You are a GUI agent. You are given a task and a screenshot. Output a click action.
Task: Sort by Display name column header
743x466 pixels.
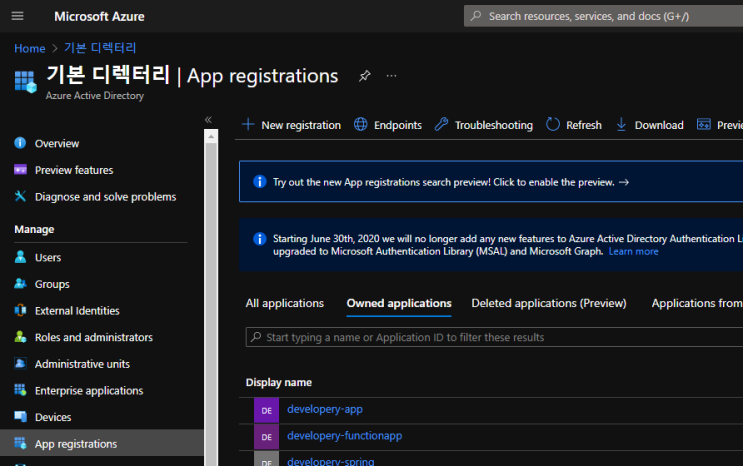point(279,382)
